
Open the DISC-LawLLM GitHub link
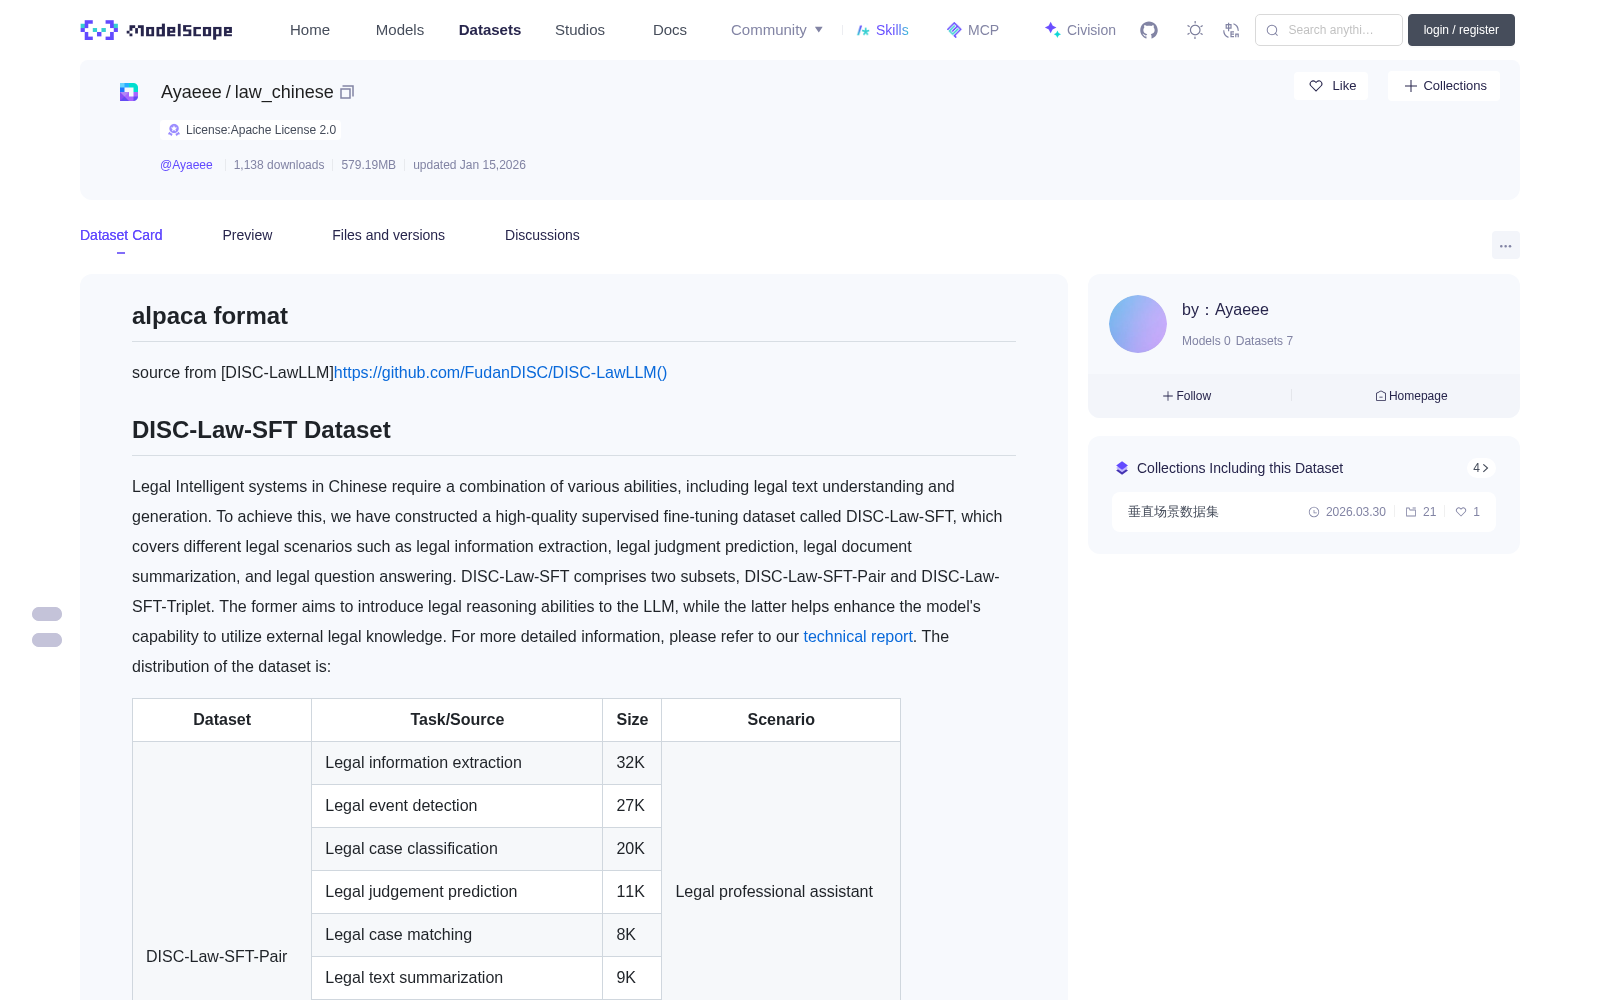pyautogui.click(x=500, y=372)
